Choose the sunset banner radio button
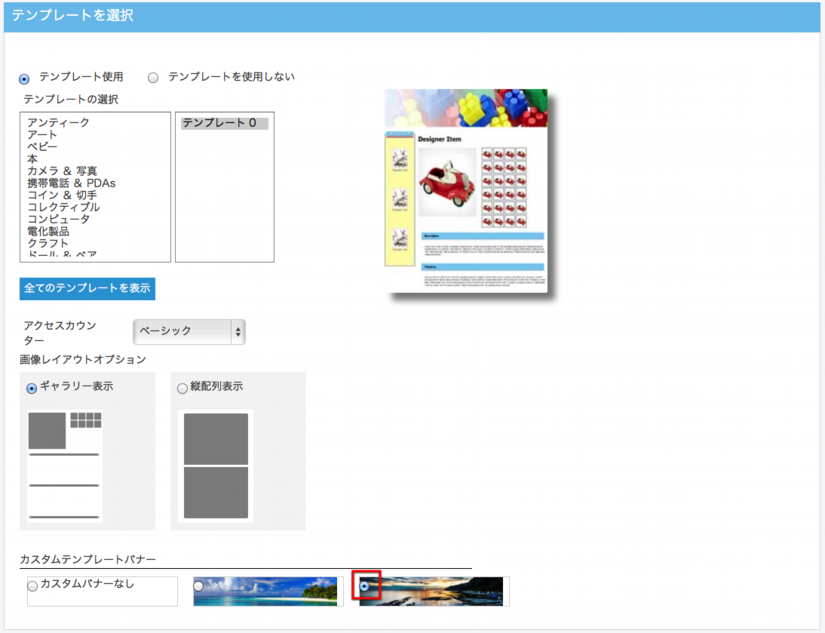Viewport: 825px width, 633px height. [366, 586]
